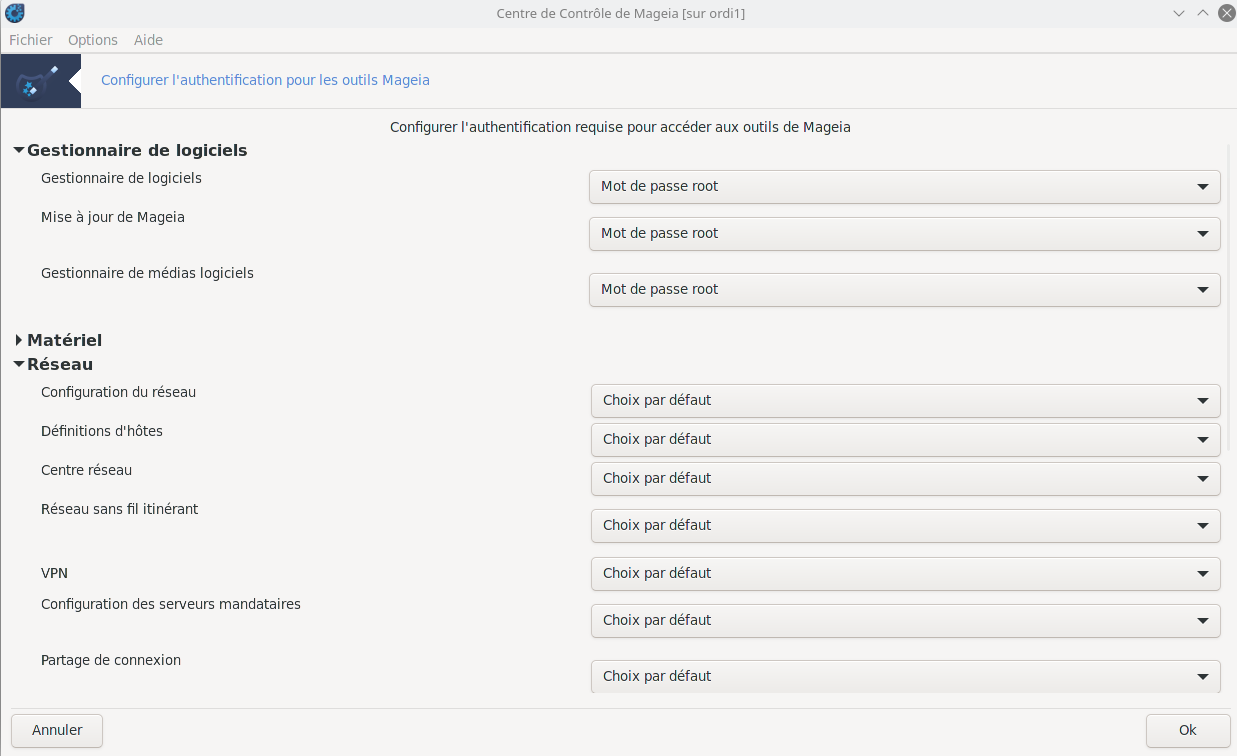Click the 'Gestionnaire de médias logiciels' label
1237x756 pixels.
coord(147,273)
